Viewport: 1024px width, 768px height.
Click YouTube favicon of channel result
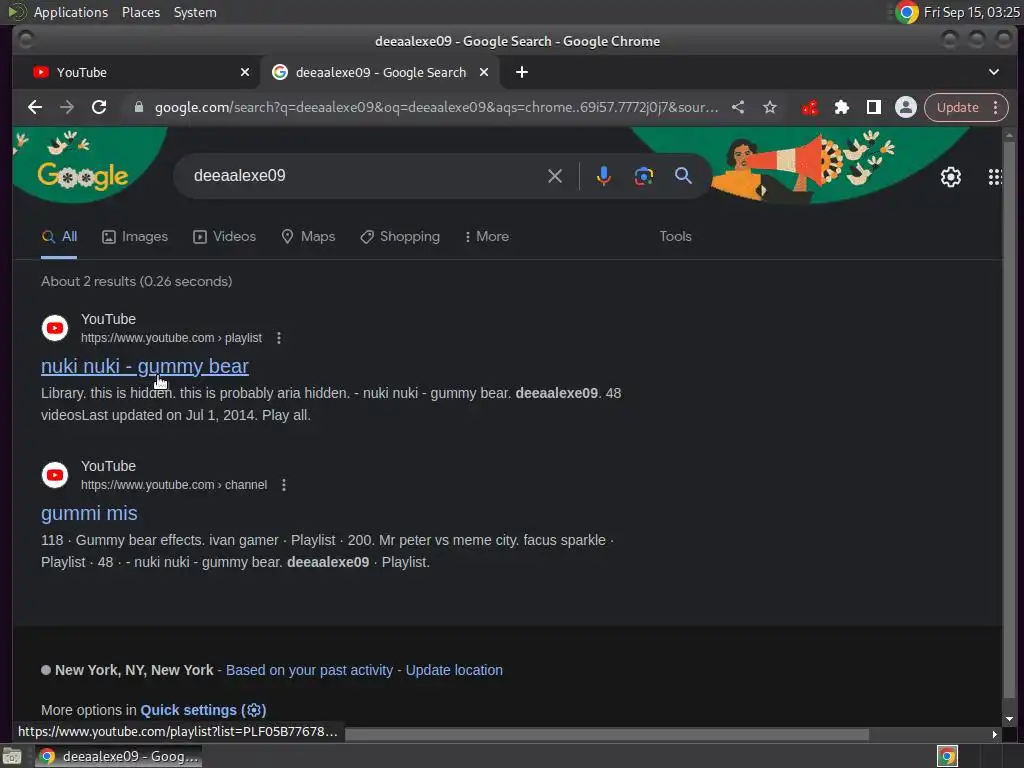coord(55,475)
